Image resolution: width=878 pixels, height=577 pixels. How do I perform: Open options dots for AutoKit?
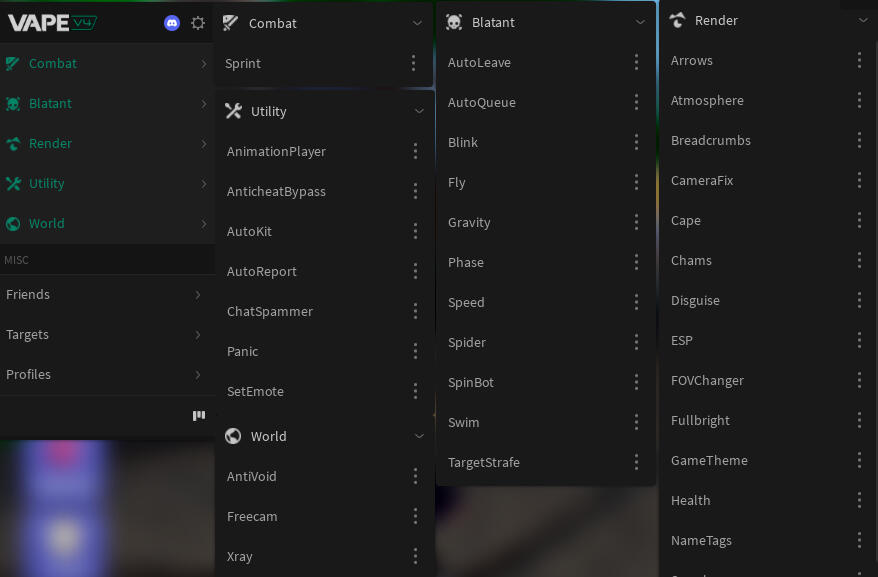pyautogui.click(x=415, y=231)
